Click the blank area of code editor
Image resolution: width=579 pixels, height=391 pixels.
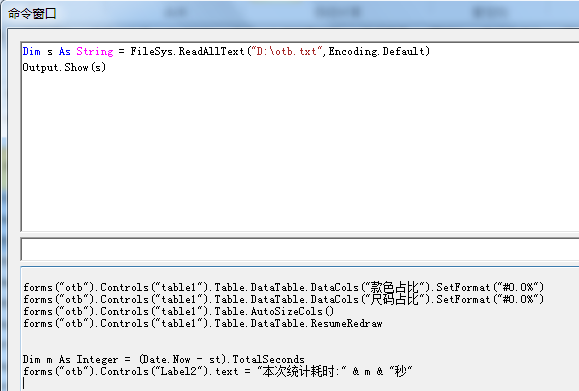pyautogui.click(x=300, y=151)
